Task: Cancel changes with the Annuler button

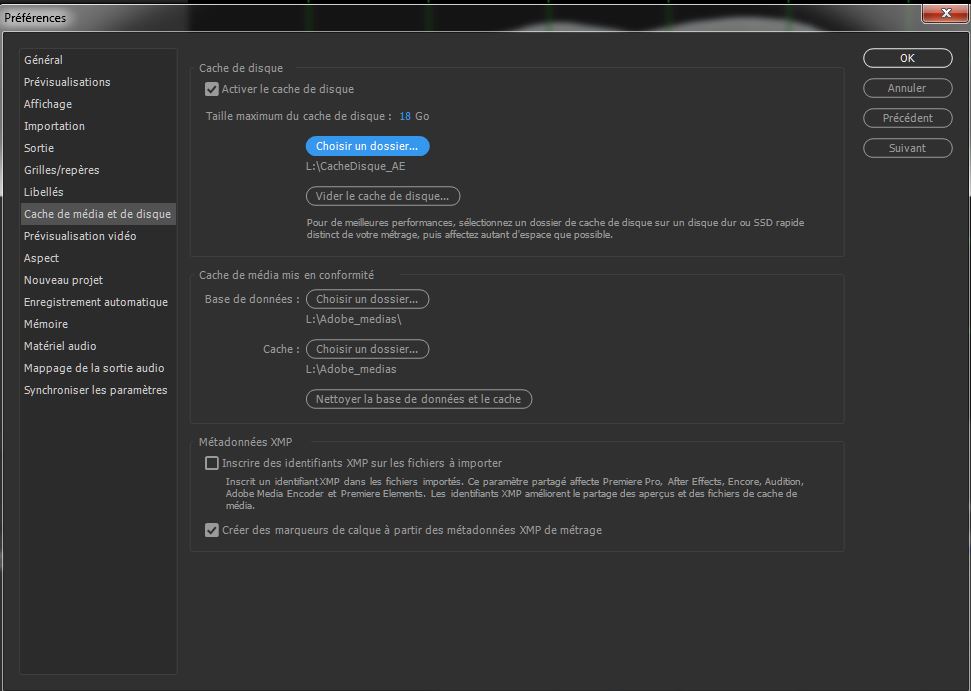Action: (907, 88)
